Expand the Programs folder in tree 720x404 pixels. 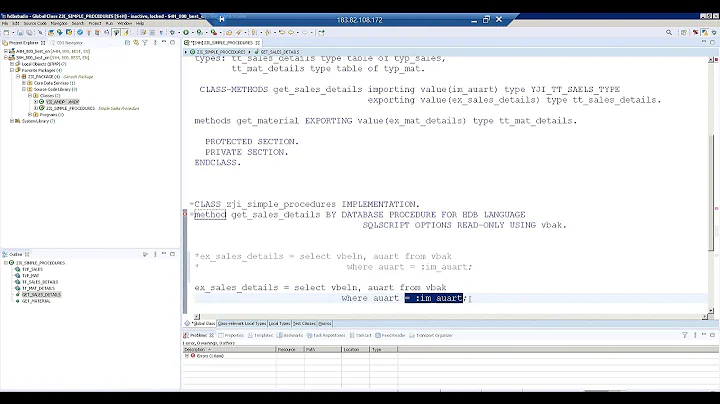(x=30, y=114)
